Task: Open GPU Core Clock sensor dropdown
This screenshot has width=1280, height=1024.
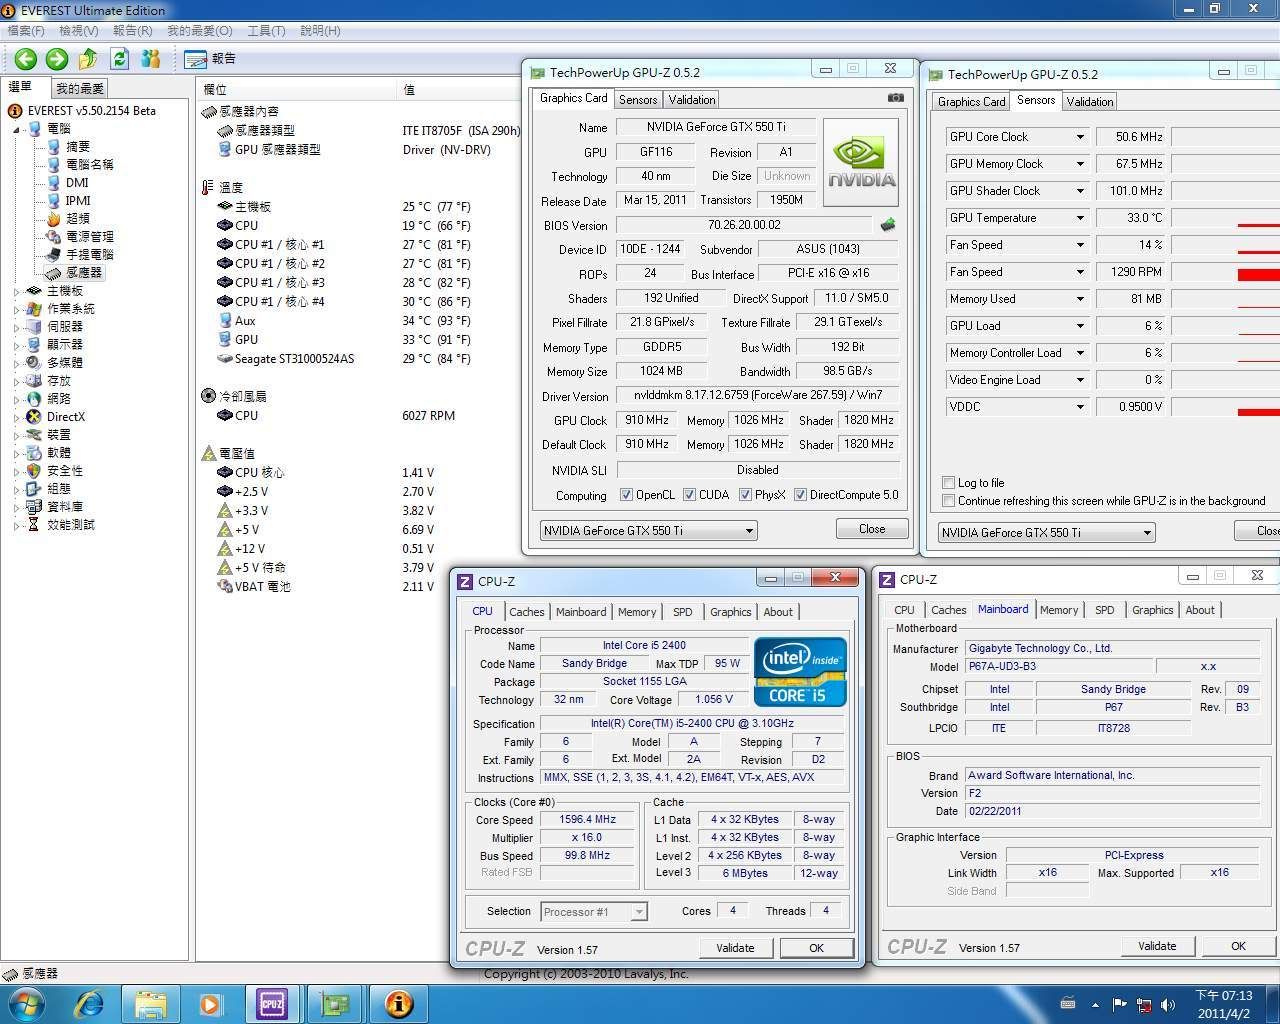Action: [x=1080, y=137]
